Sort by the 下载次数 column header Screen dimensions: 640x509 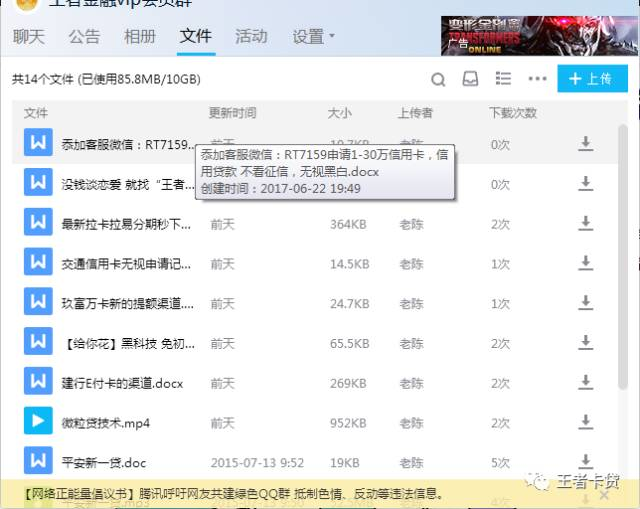[513, 113]
